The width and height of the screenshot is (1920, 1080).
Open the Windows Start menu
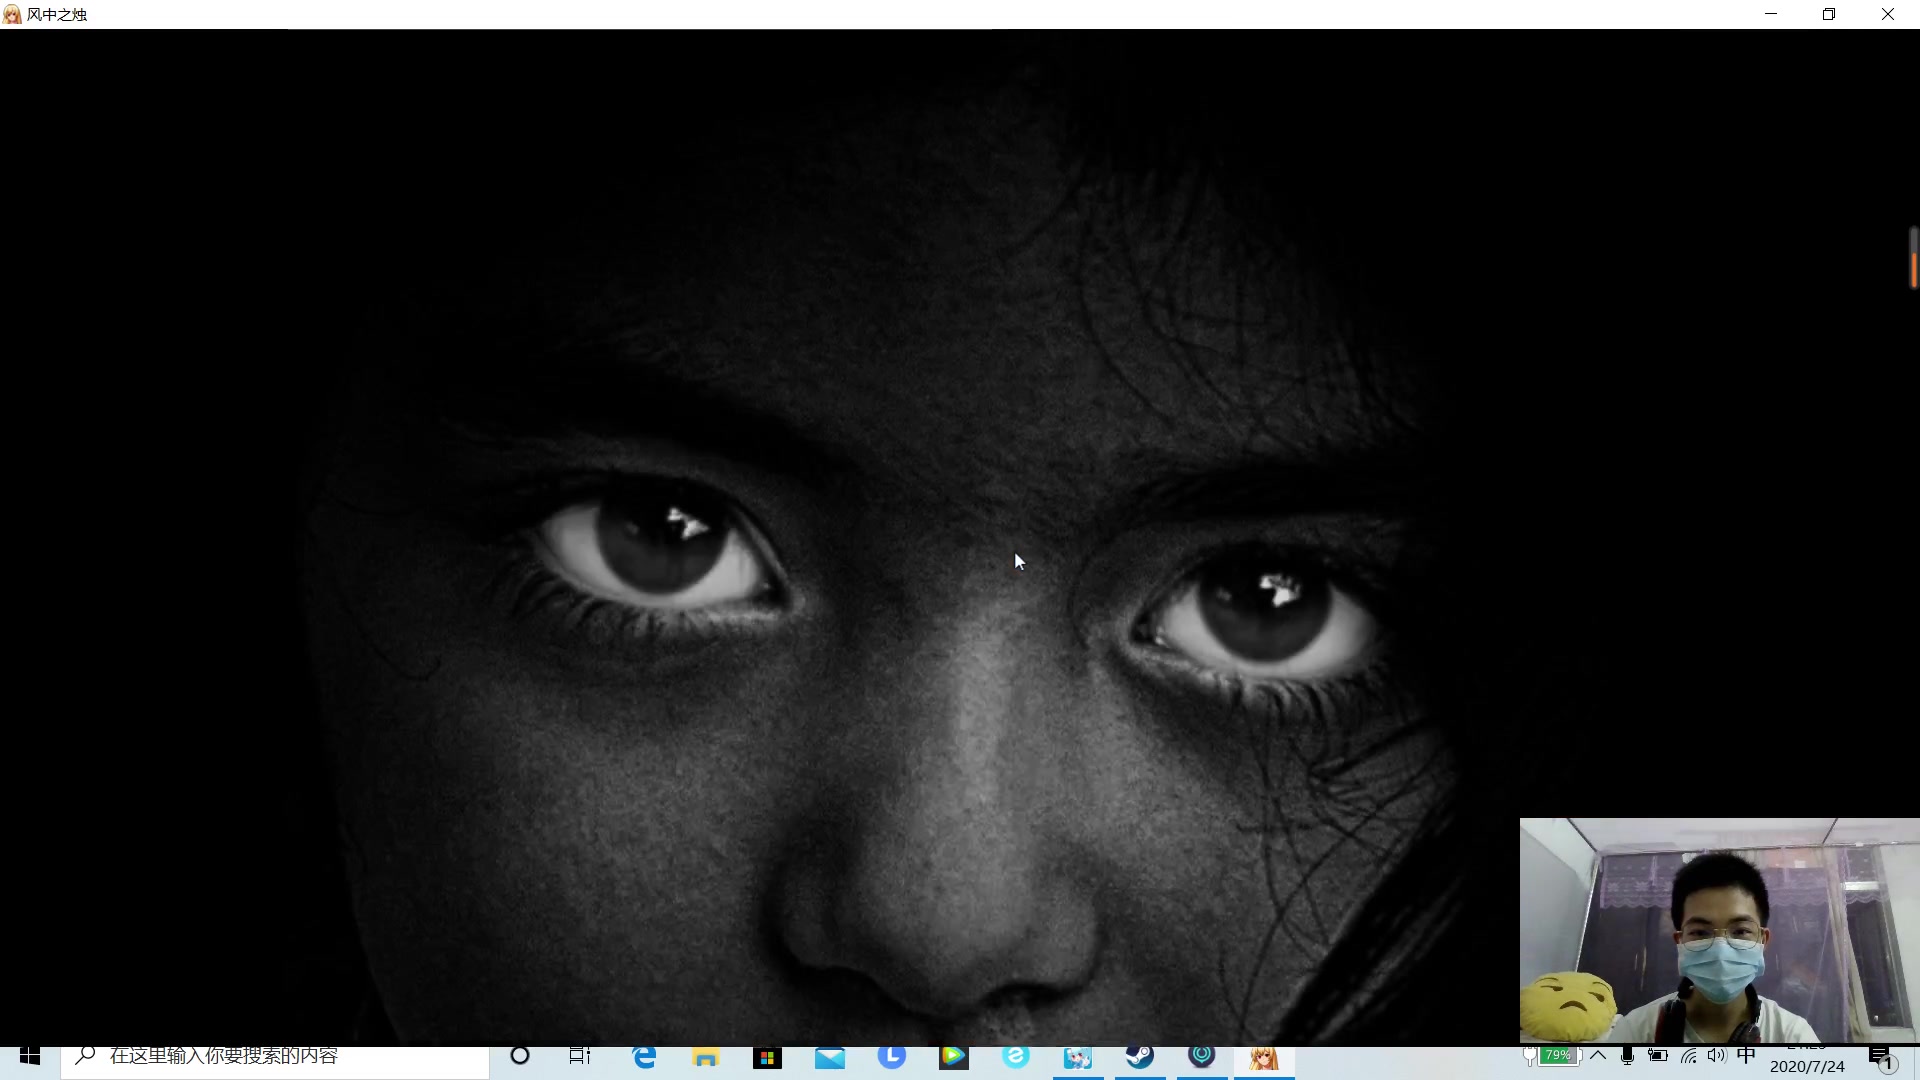(x=29, y=1058)
